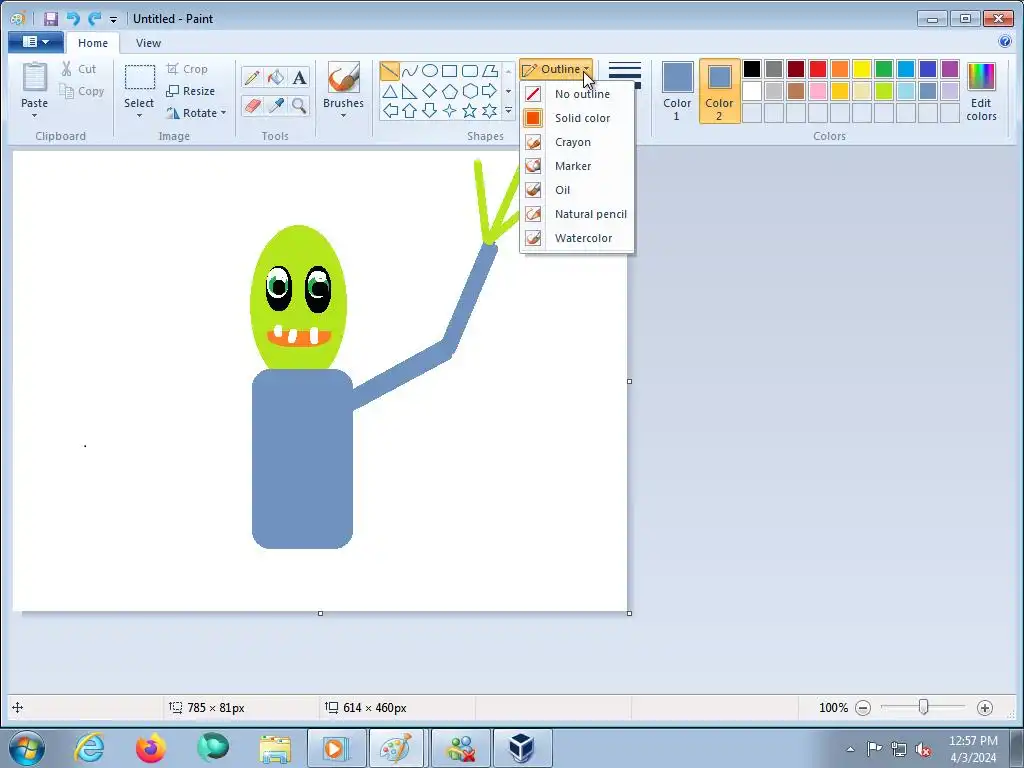The height and width of the screenshot is (768, 1024).
Task: Choose Crayon outline option
Action: pos(577,142)
